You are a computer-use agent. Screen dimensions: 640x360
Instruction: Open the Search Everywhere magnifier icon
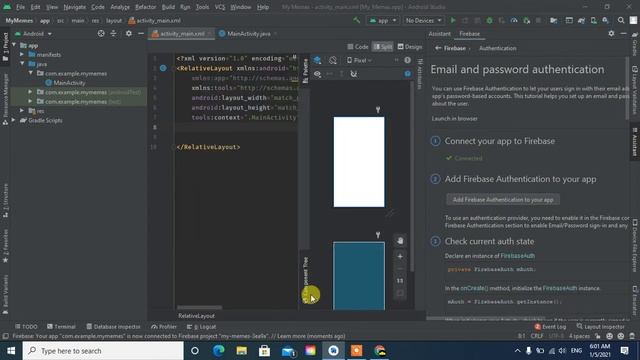pyautogui.click(x=621, y=20)
